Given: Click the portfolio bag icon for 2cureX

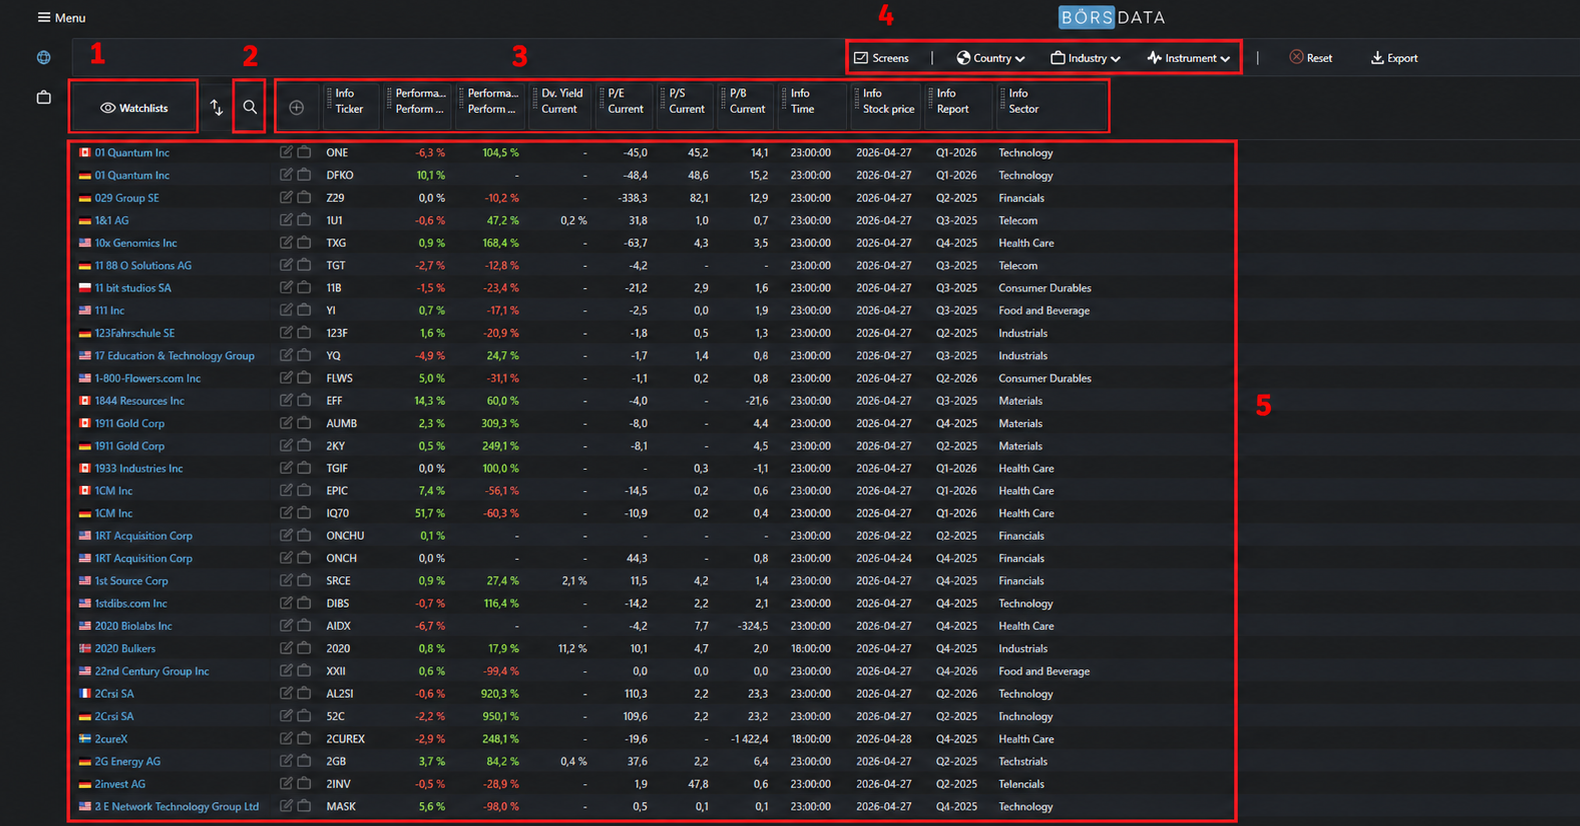Looking at the screenshot, I should (x=304, y=739).
